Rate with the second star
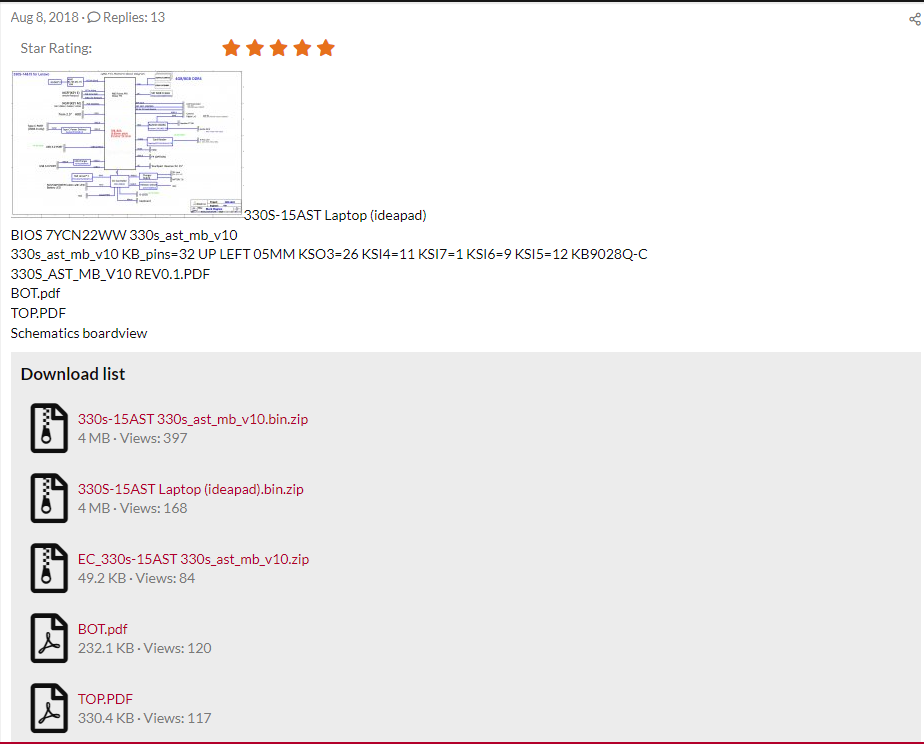This screenshot has width=924, height=744. [255, 48]
